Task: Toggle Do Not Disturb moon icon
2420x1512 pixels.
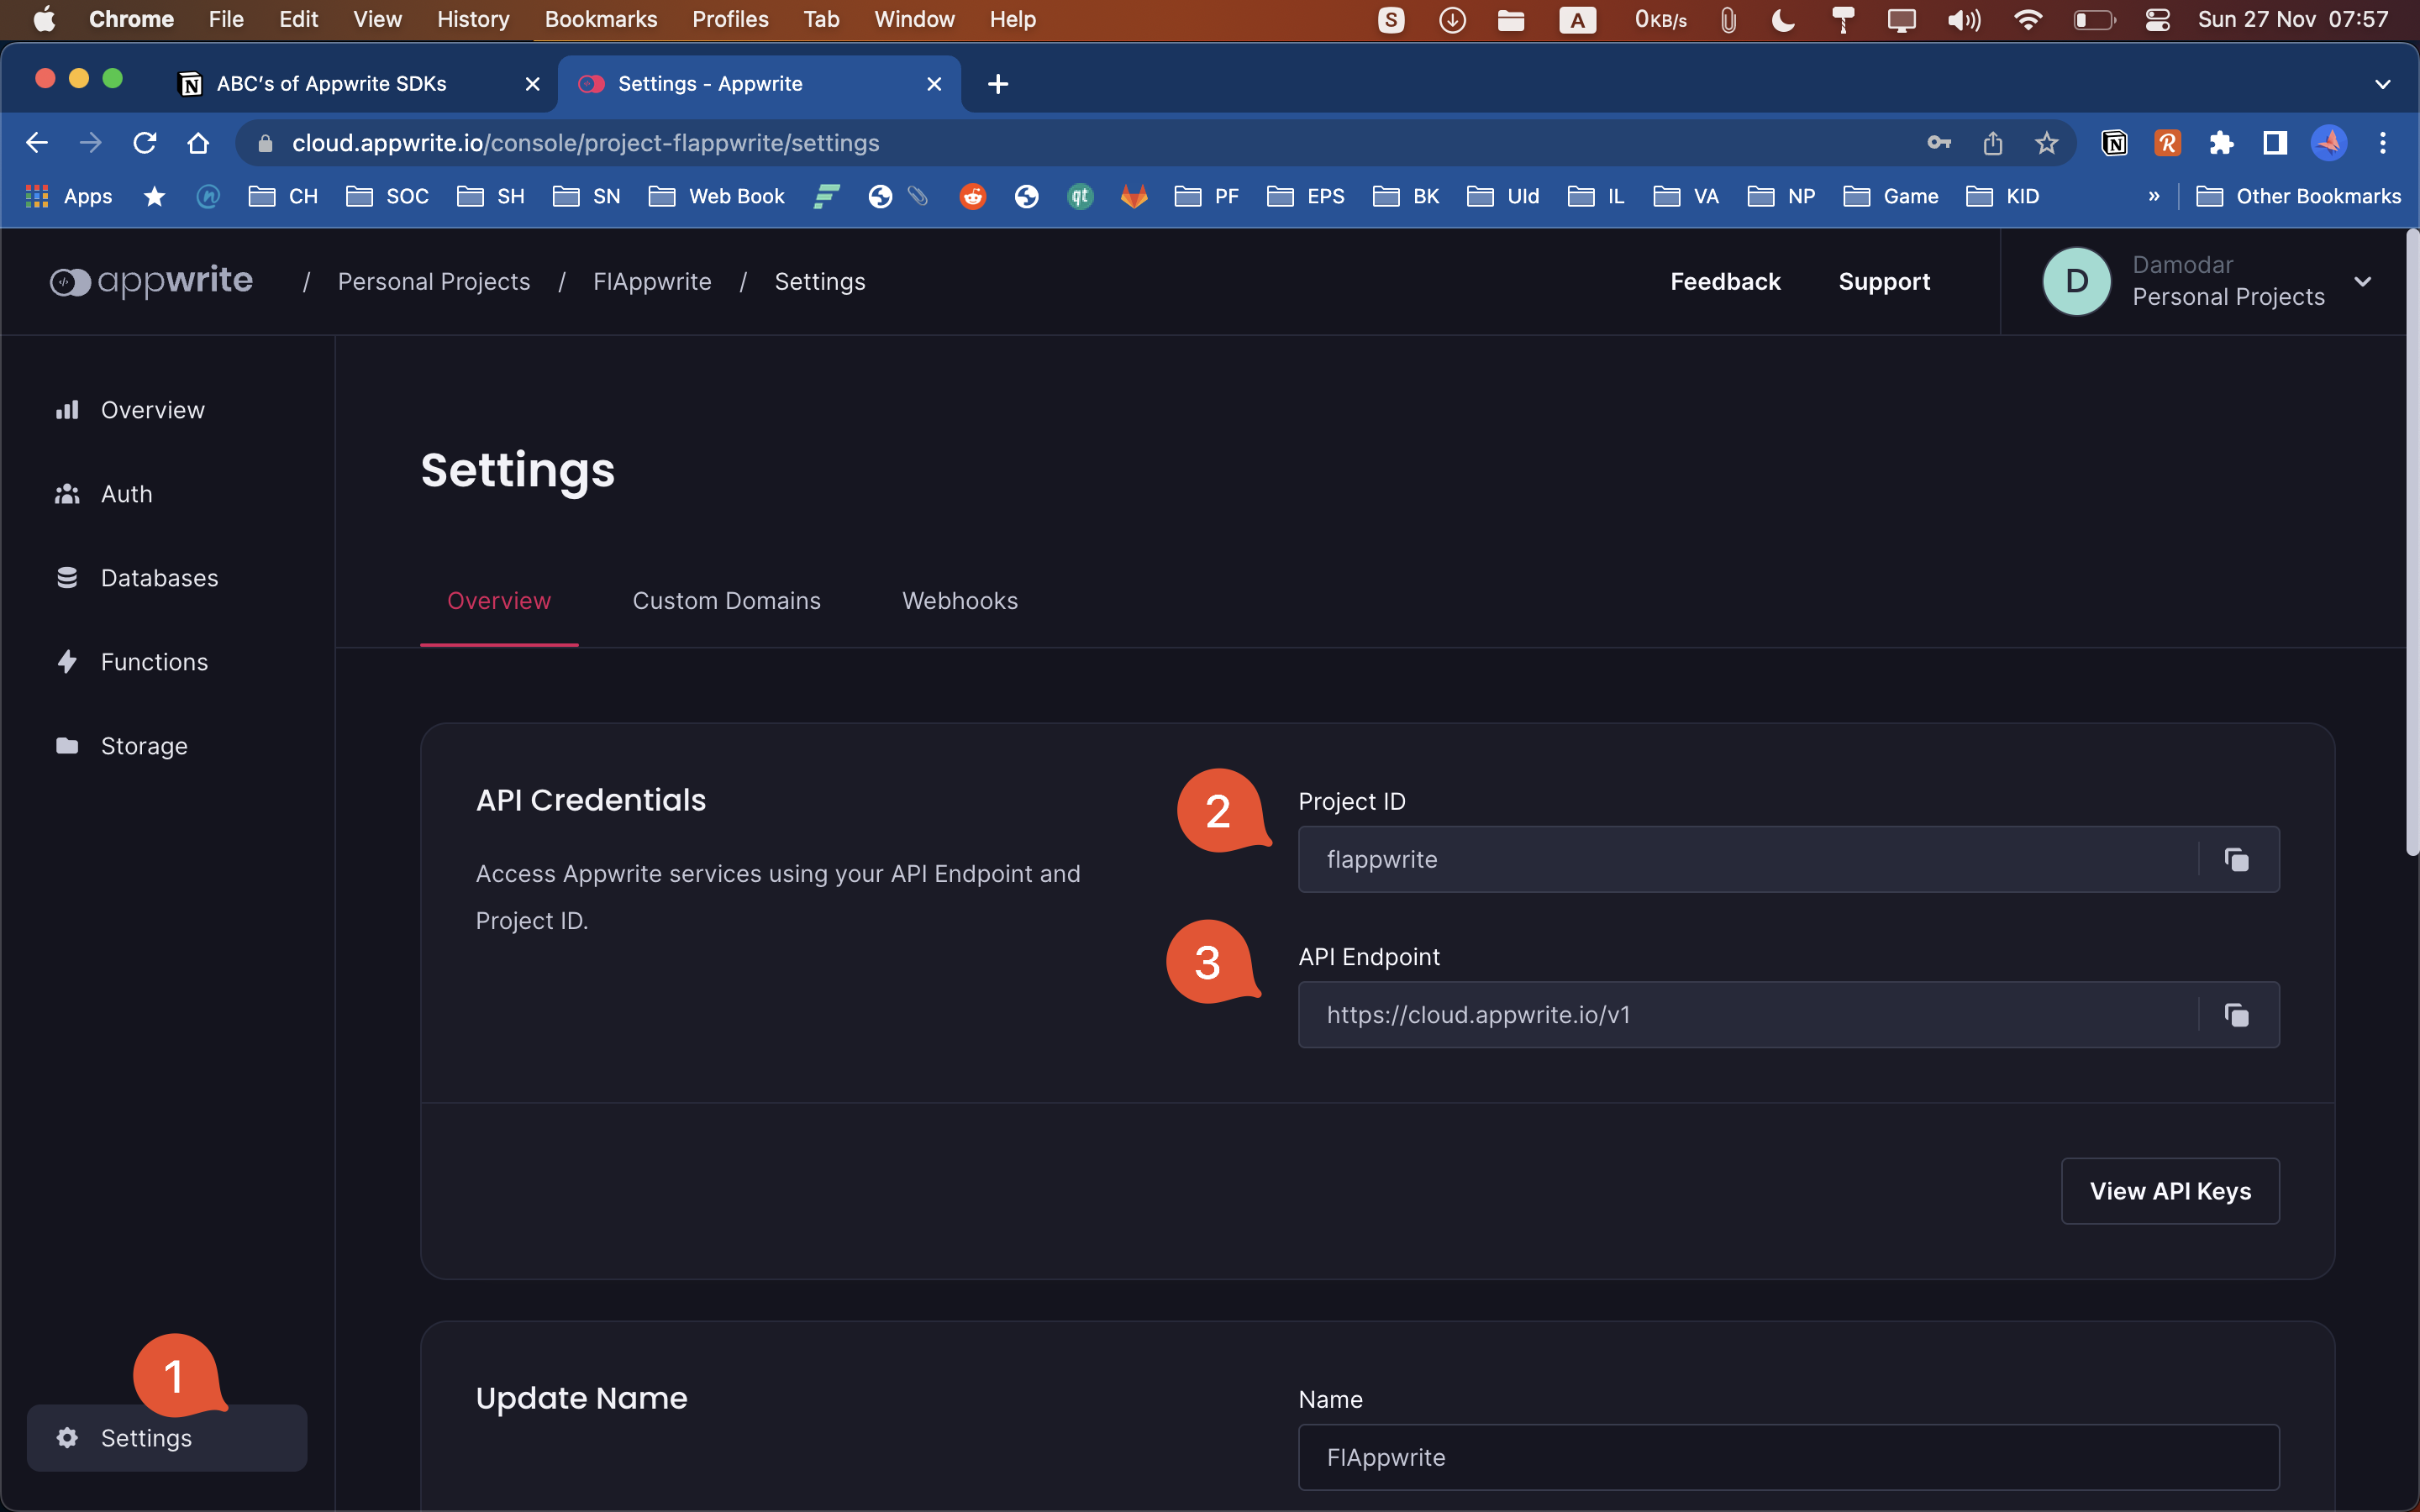Action: [1783, 19]
